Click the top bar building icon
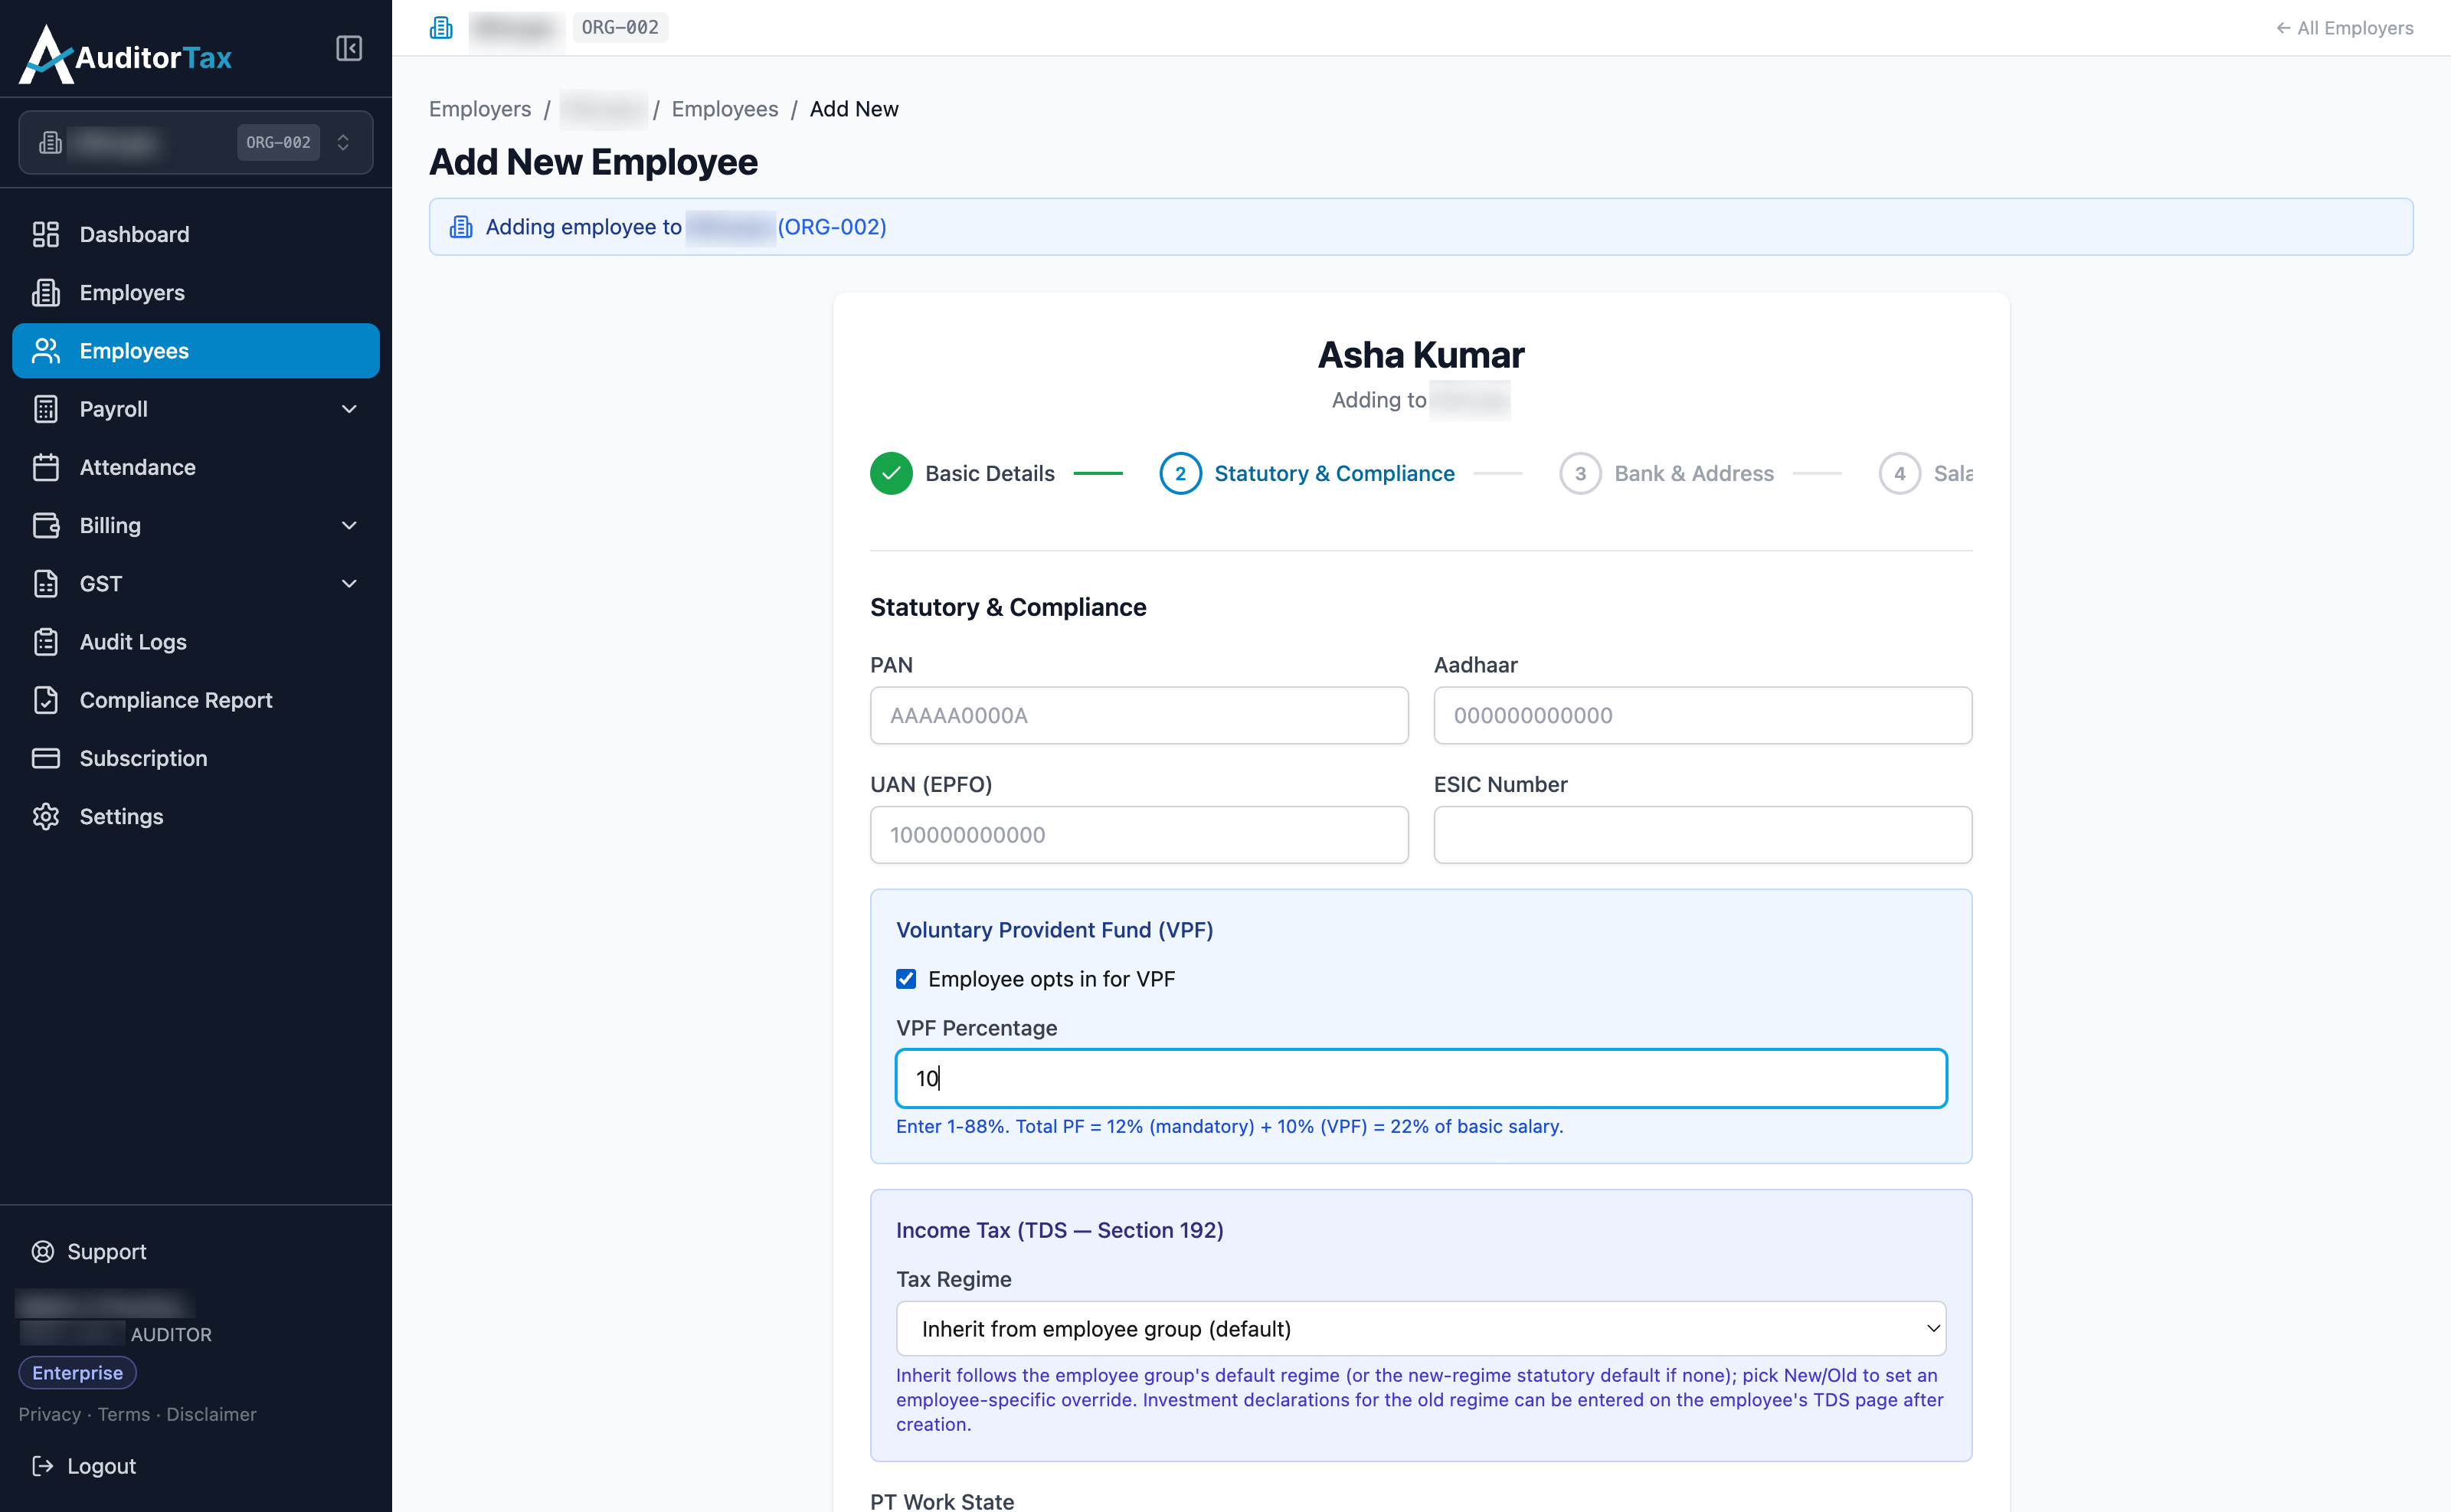The width and height of the screenshot is (2451, 1512). click(x=441, y=27)
